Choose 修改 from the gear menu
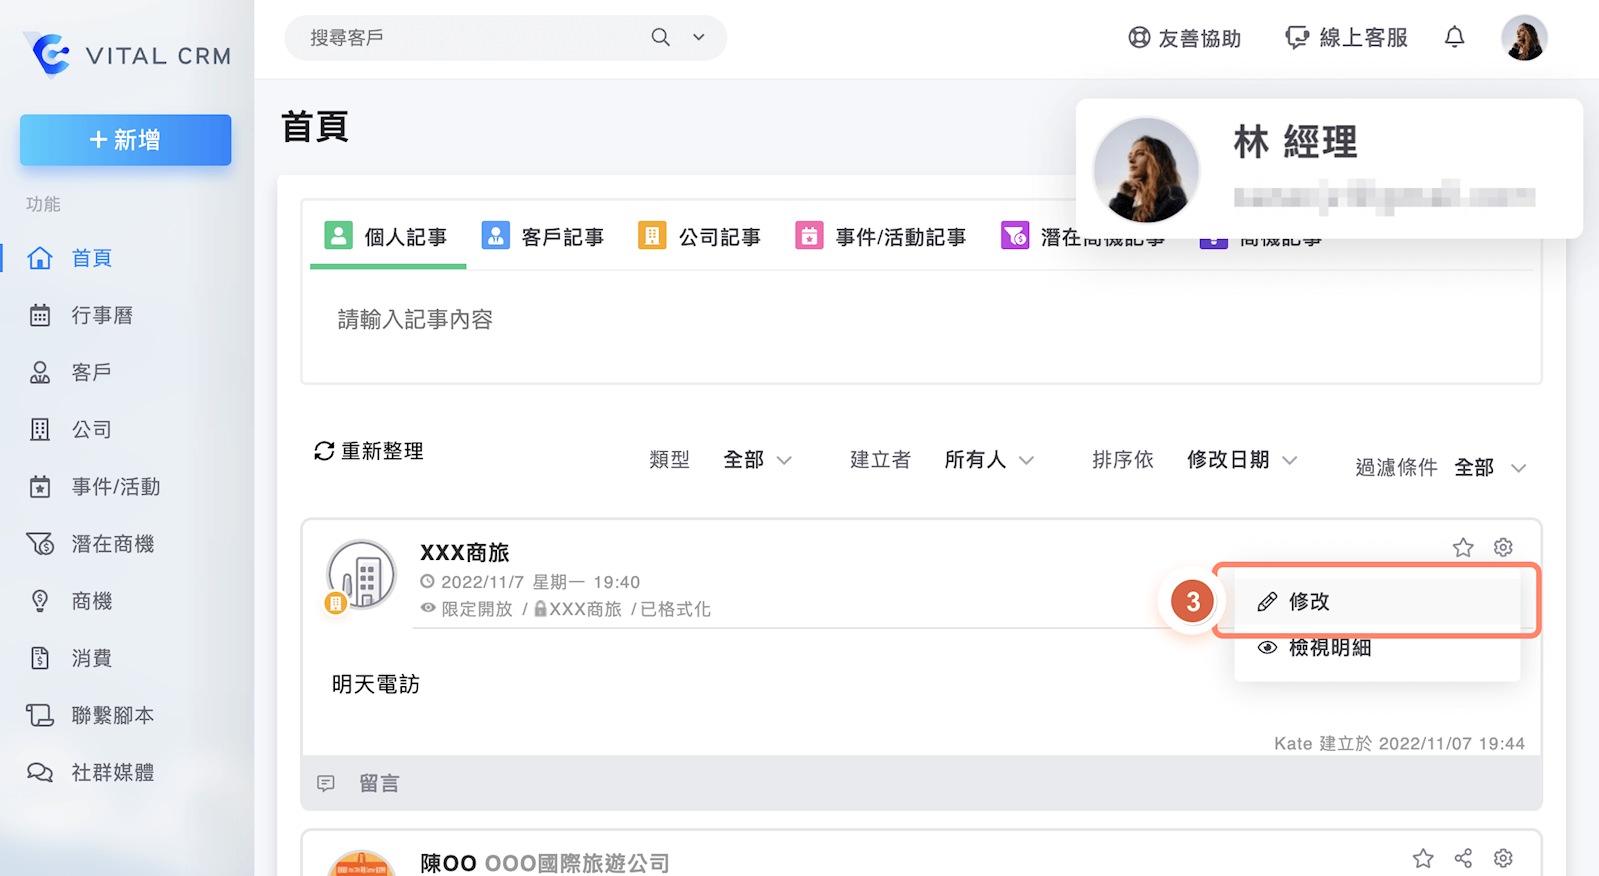 (x=1377, y=602)
